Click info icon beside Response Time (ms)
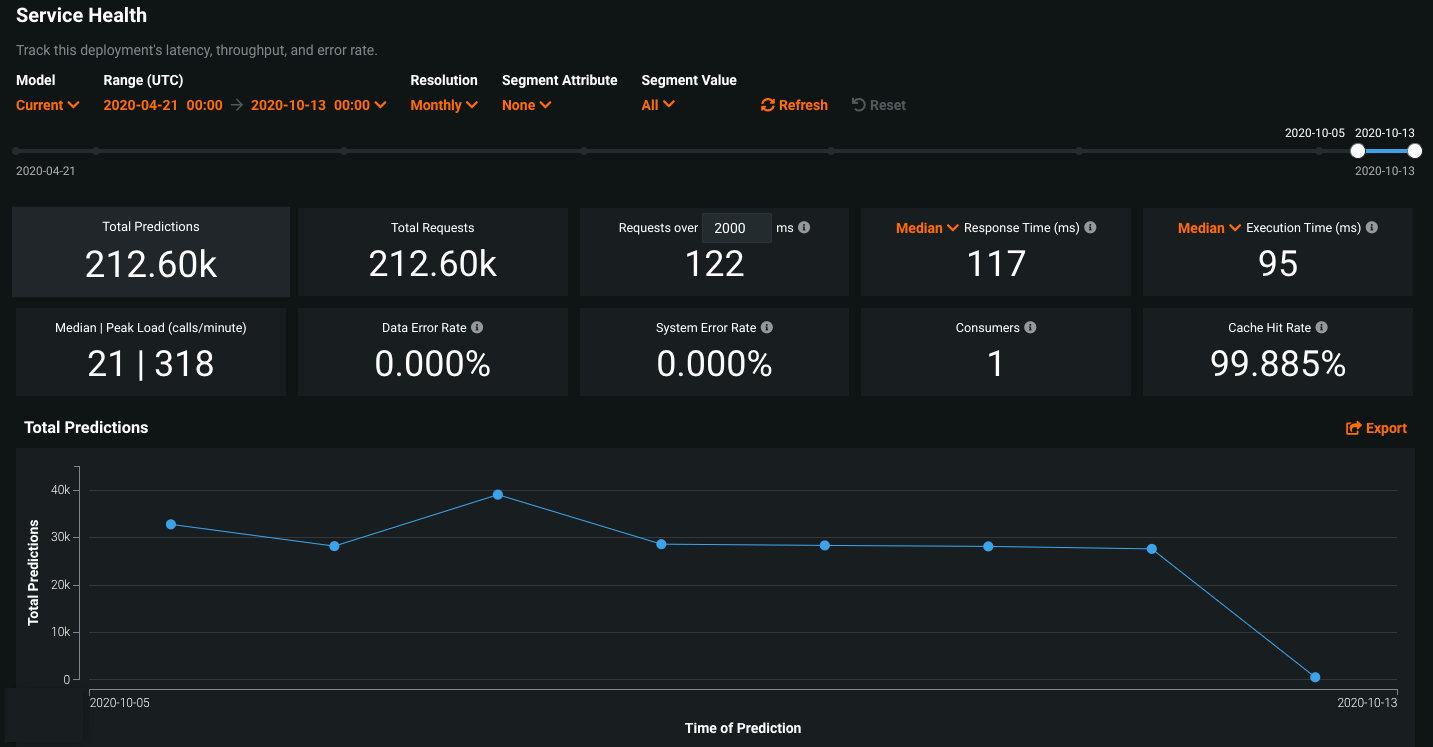This screenshot has width=1433, height=747. pos(1090,228)
